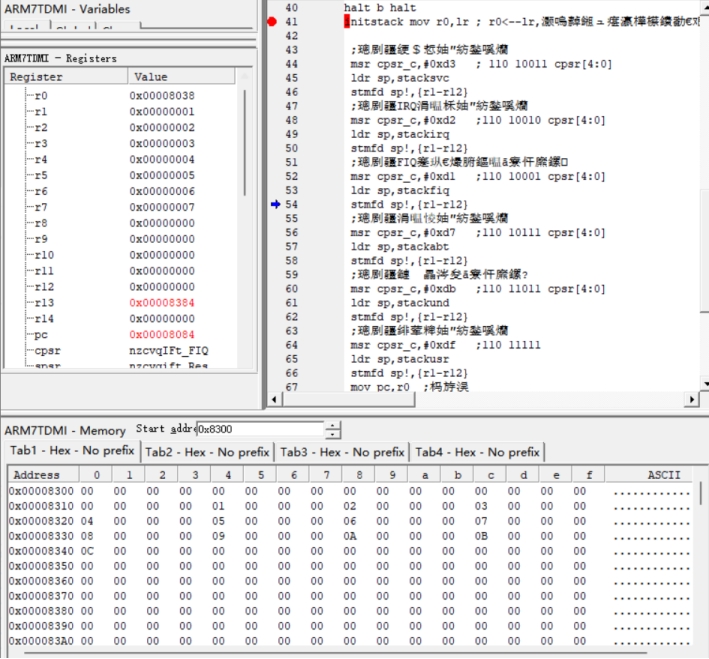Decrement the start address with the down stepper
The image size is (709, 659).
333,434
